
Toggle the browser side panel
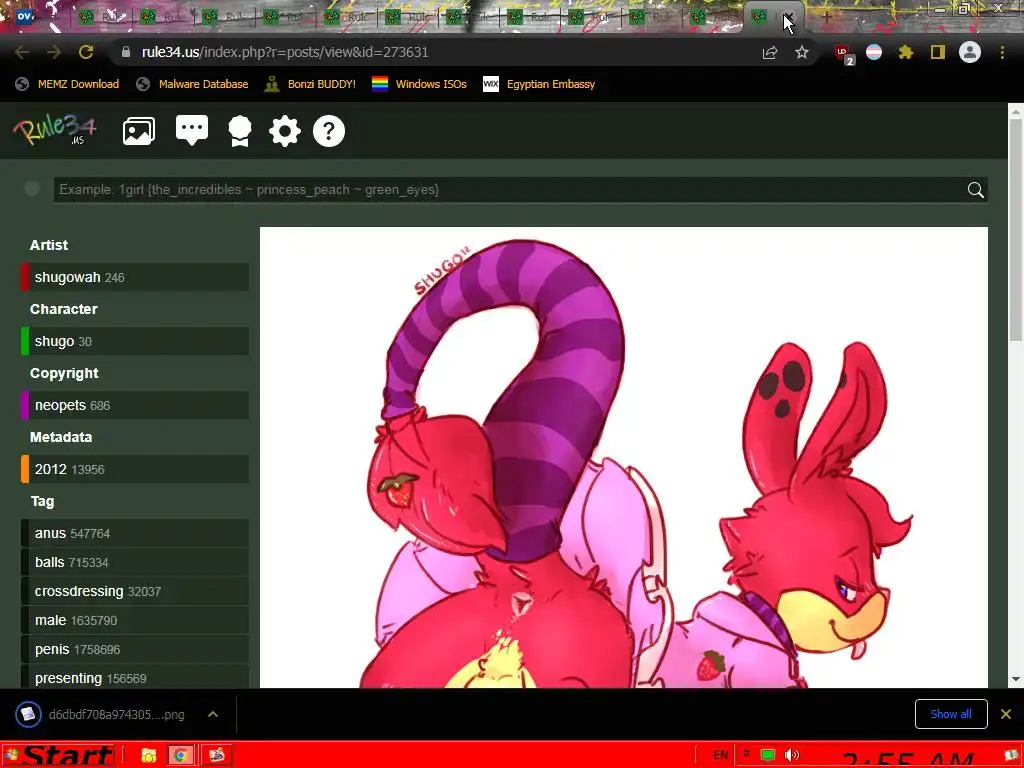pos(938,52)
